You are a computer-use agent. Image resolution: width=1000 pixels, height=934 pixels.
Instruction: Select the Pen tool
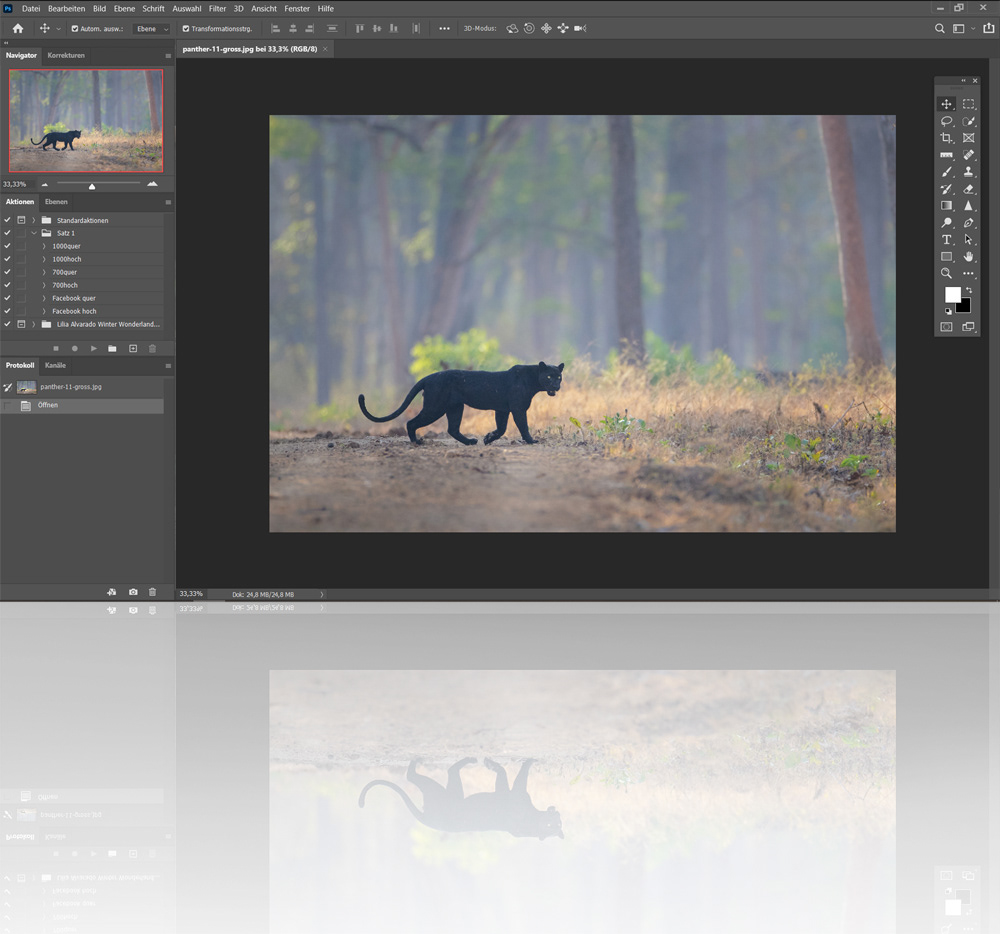pyautogui.click(x=969, y=223)
